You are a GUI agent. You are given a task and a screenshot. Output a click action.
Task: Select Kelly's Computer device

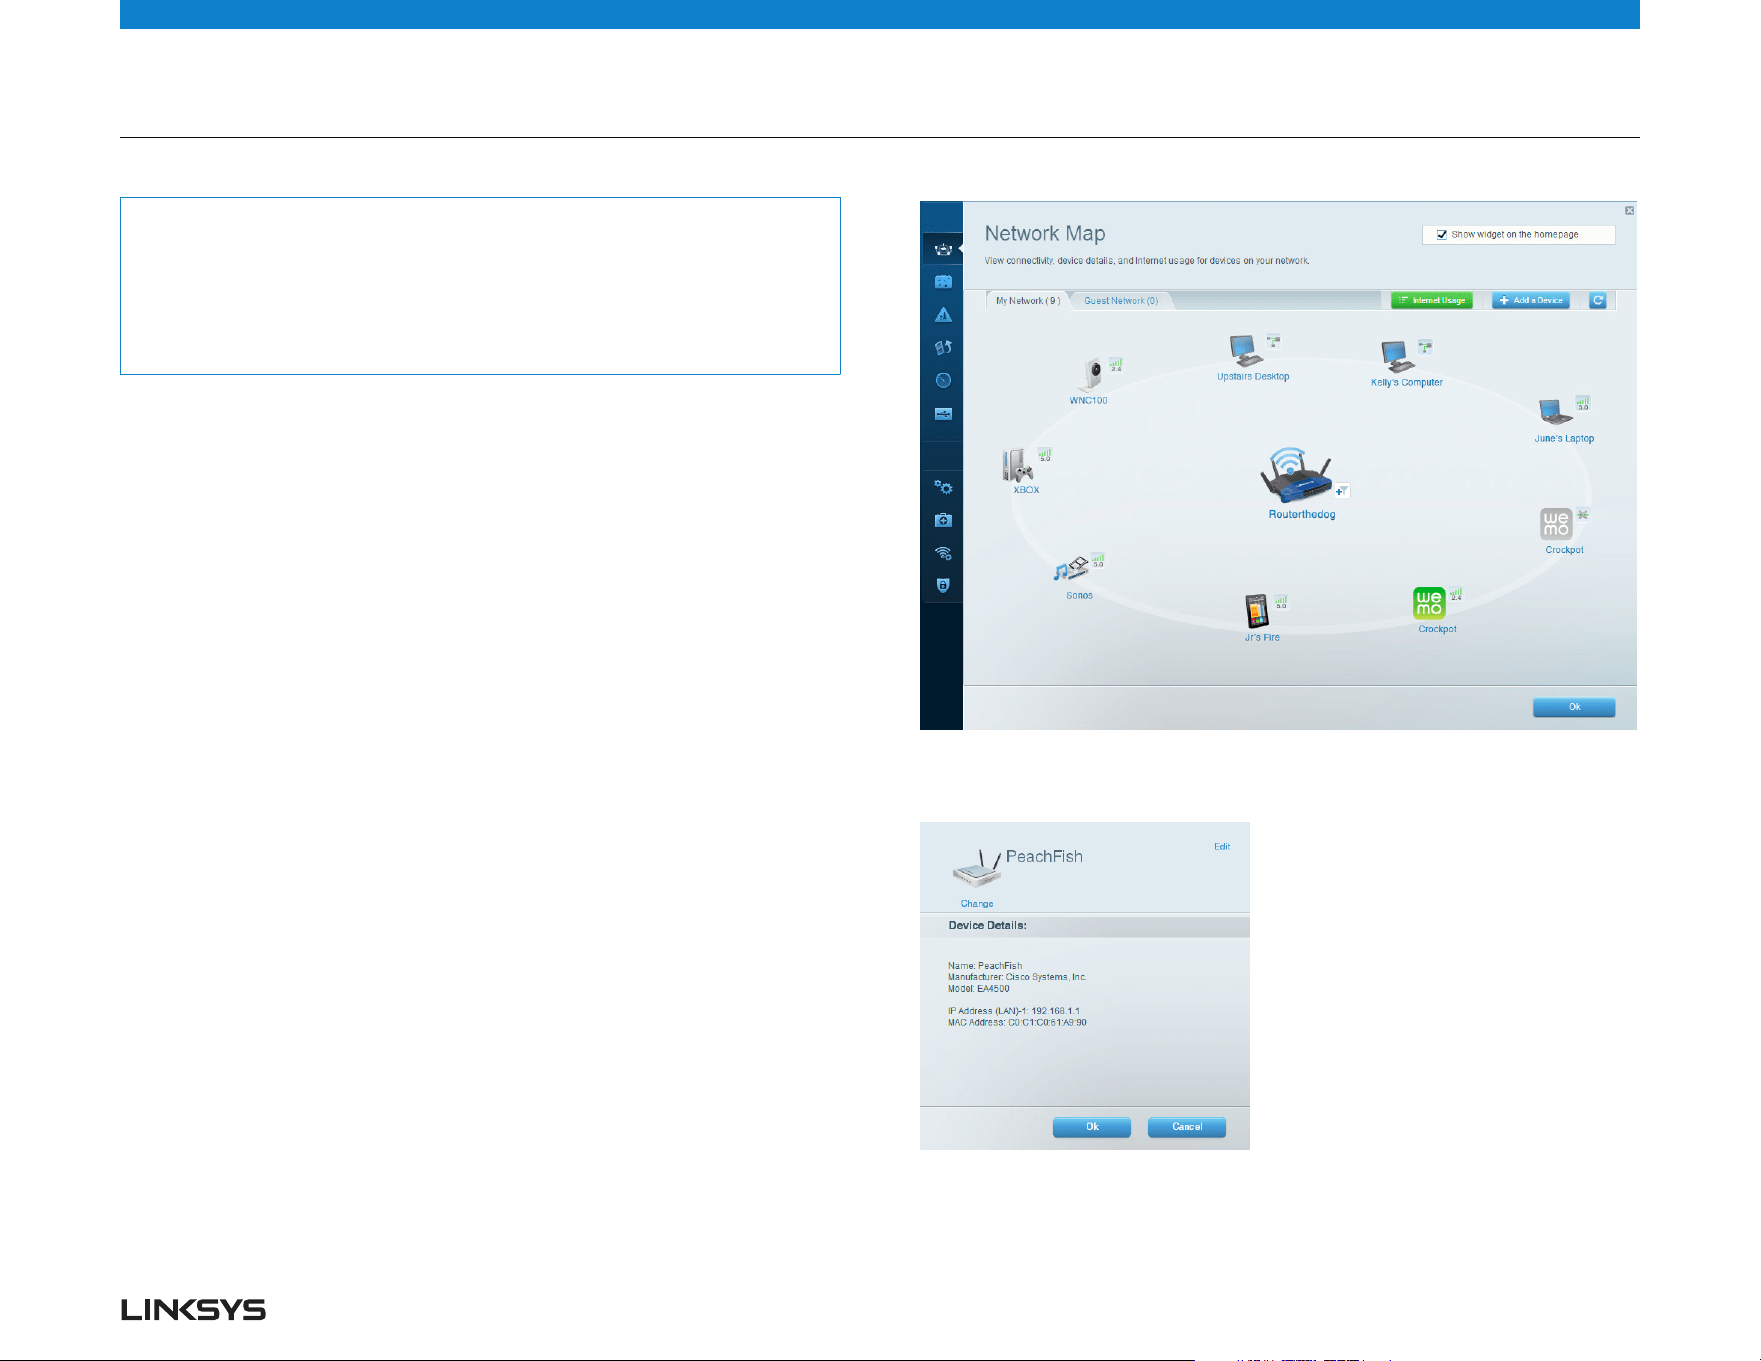[1397, 357]
